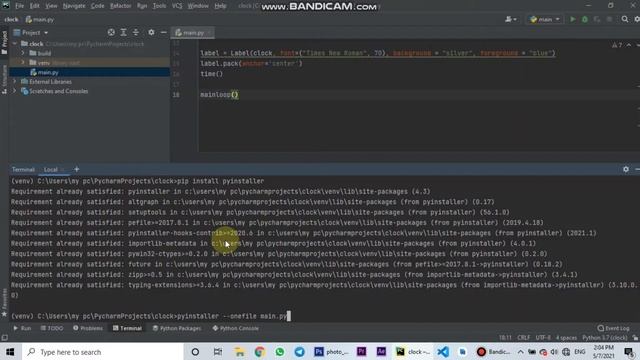Screen dimensions: 640x360
Task: Click Collapse All in Project panel
Action: pyautogui.click(x=136, y=33)
